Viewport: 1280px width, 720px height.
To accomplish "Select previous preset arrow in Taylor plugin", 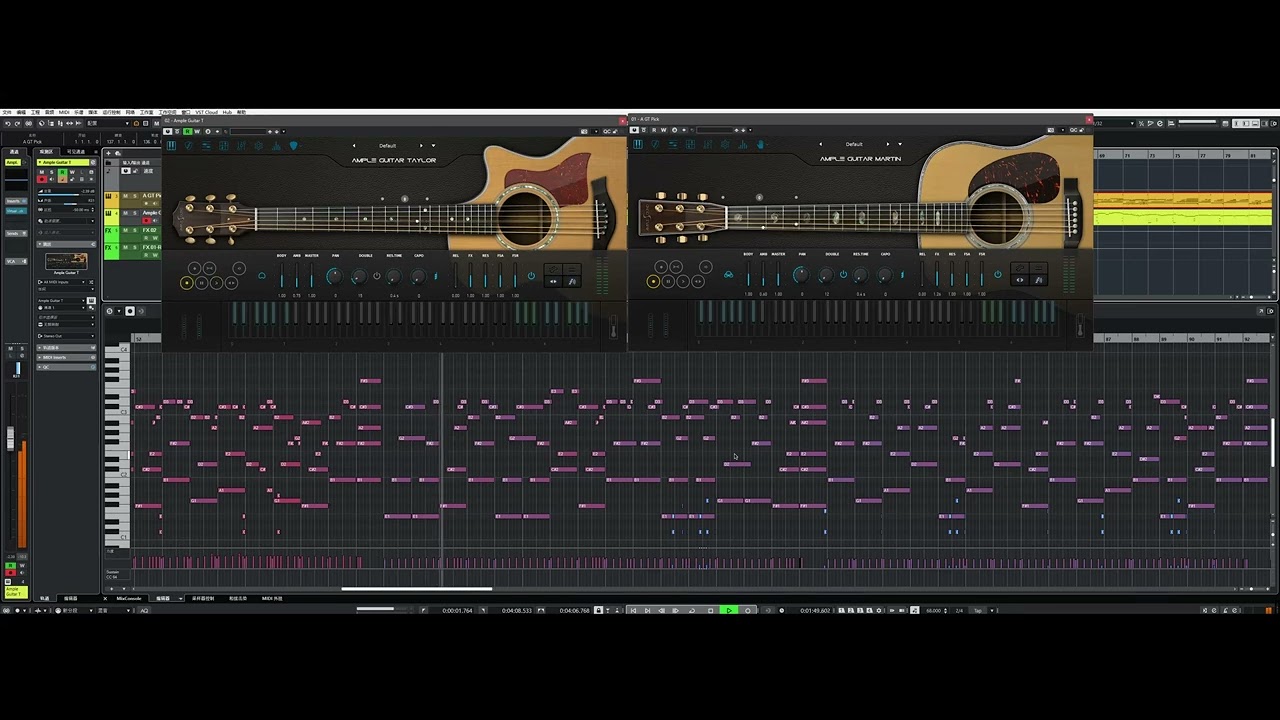I will pyautogui.click(x=354, y=146).
